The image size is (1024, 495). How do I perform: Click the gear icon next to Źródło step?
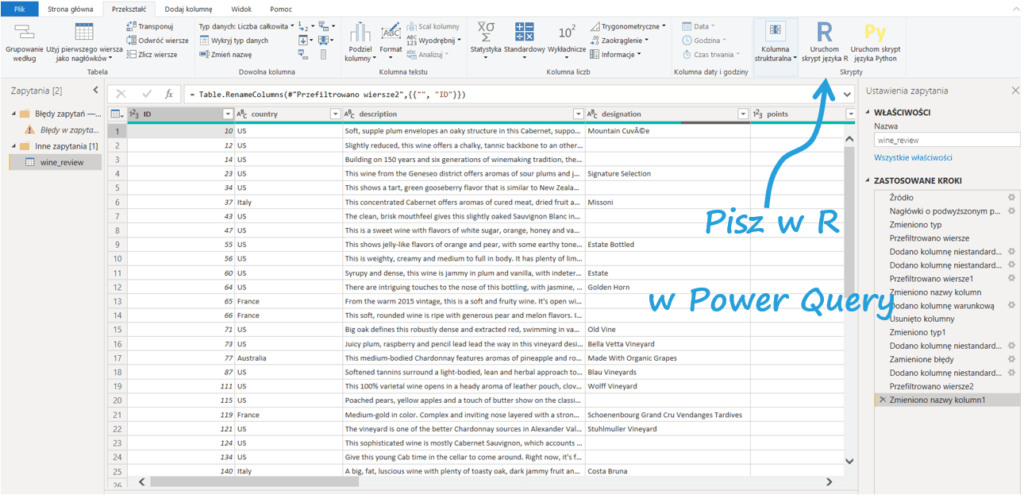(1011, 197)
